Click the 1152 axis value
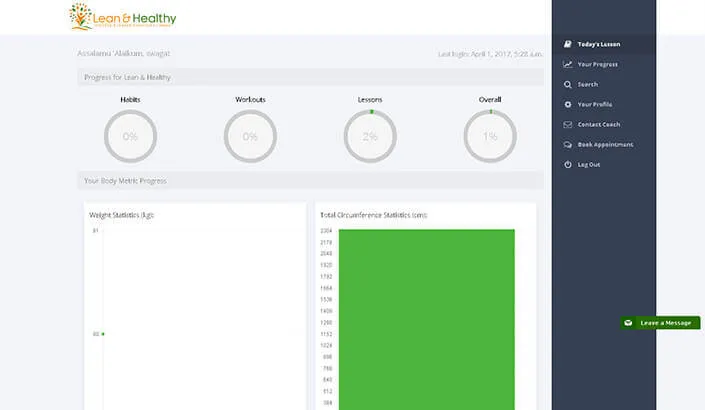The height and width of the screenshot is (410, 705). pos(326,334)
